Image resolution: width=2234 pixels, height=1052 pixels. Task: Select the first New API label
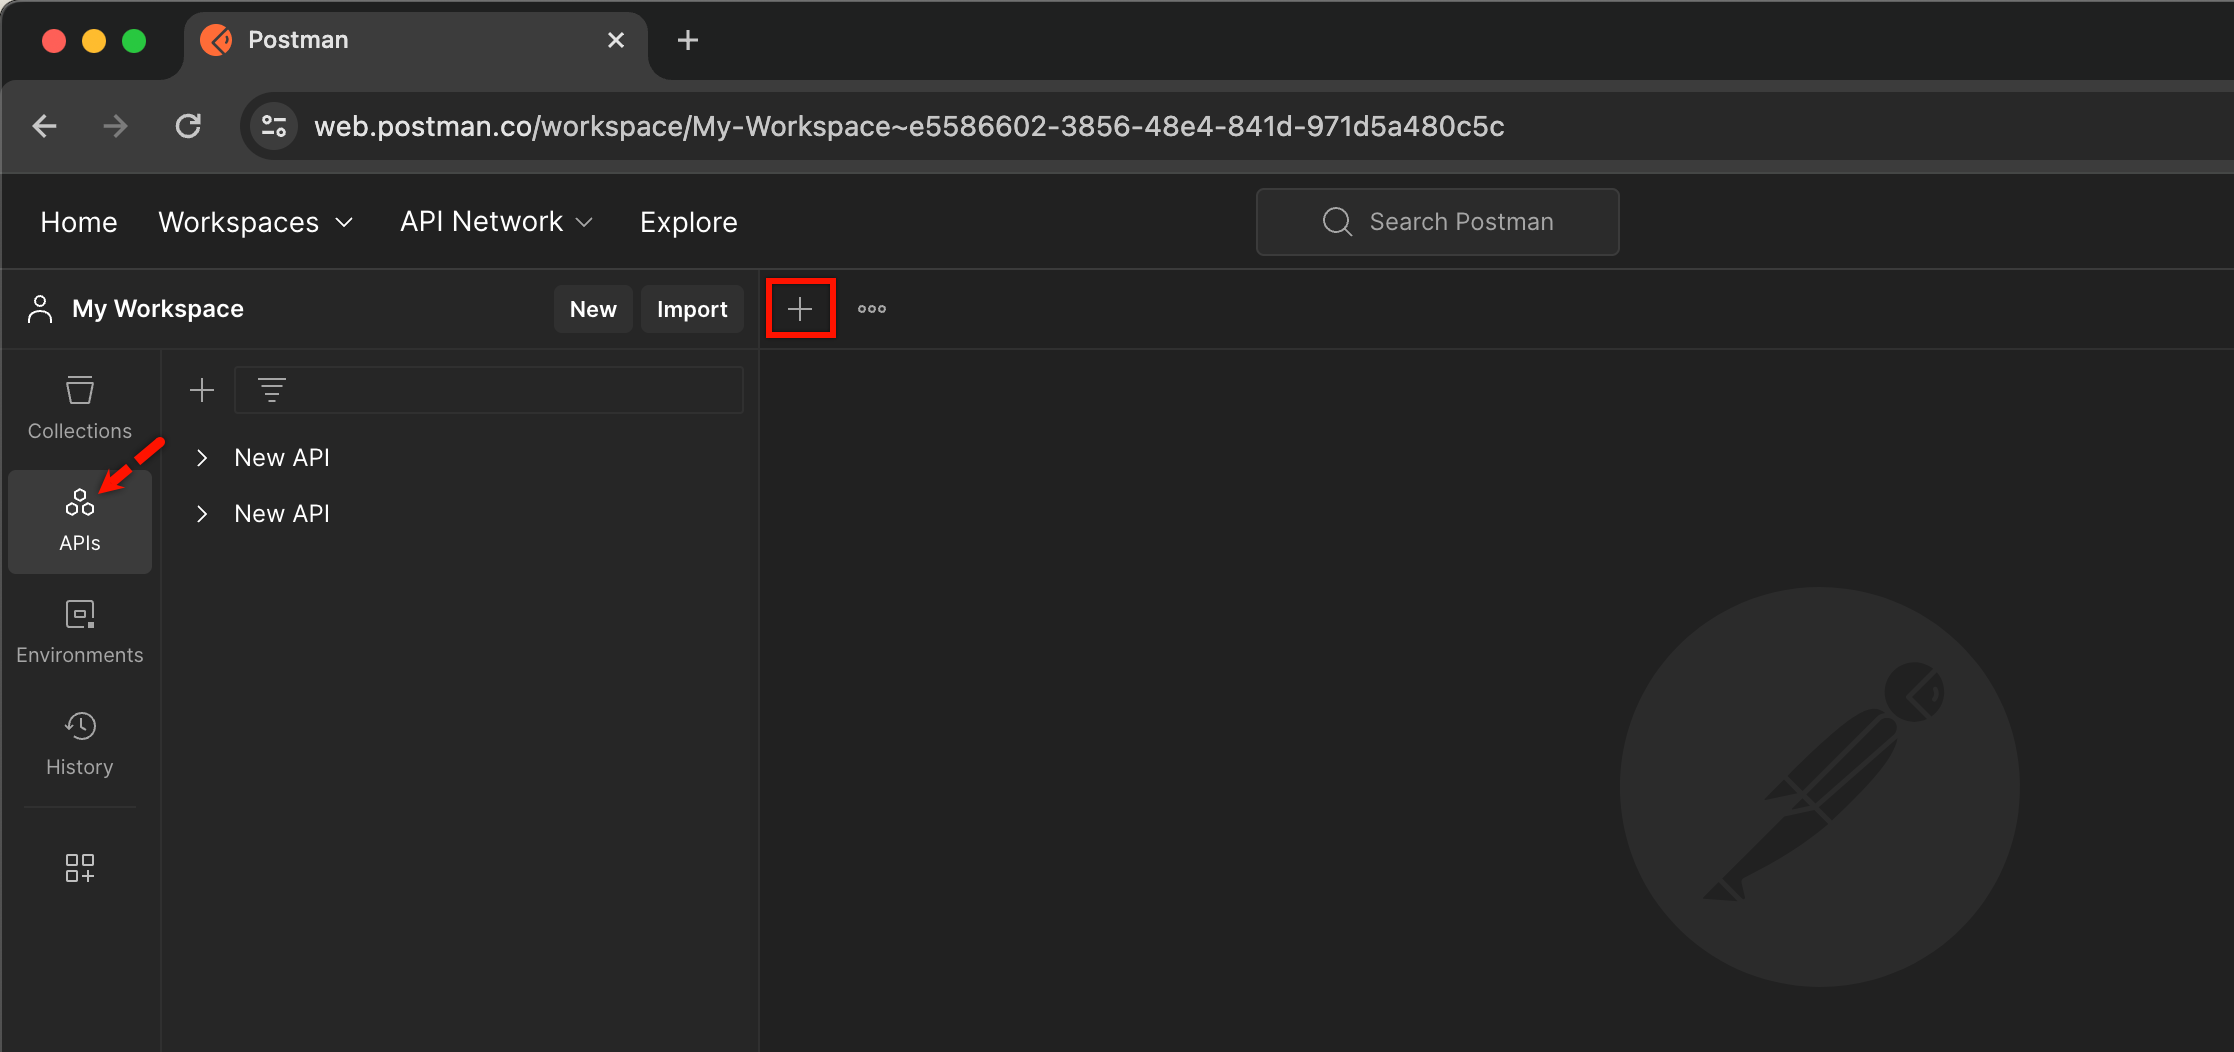click(282, 458)
